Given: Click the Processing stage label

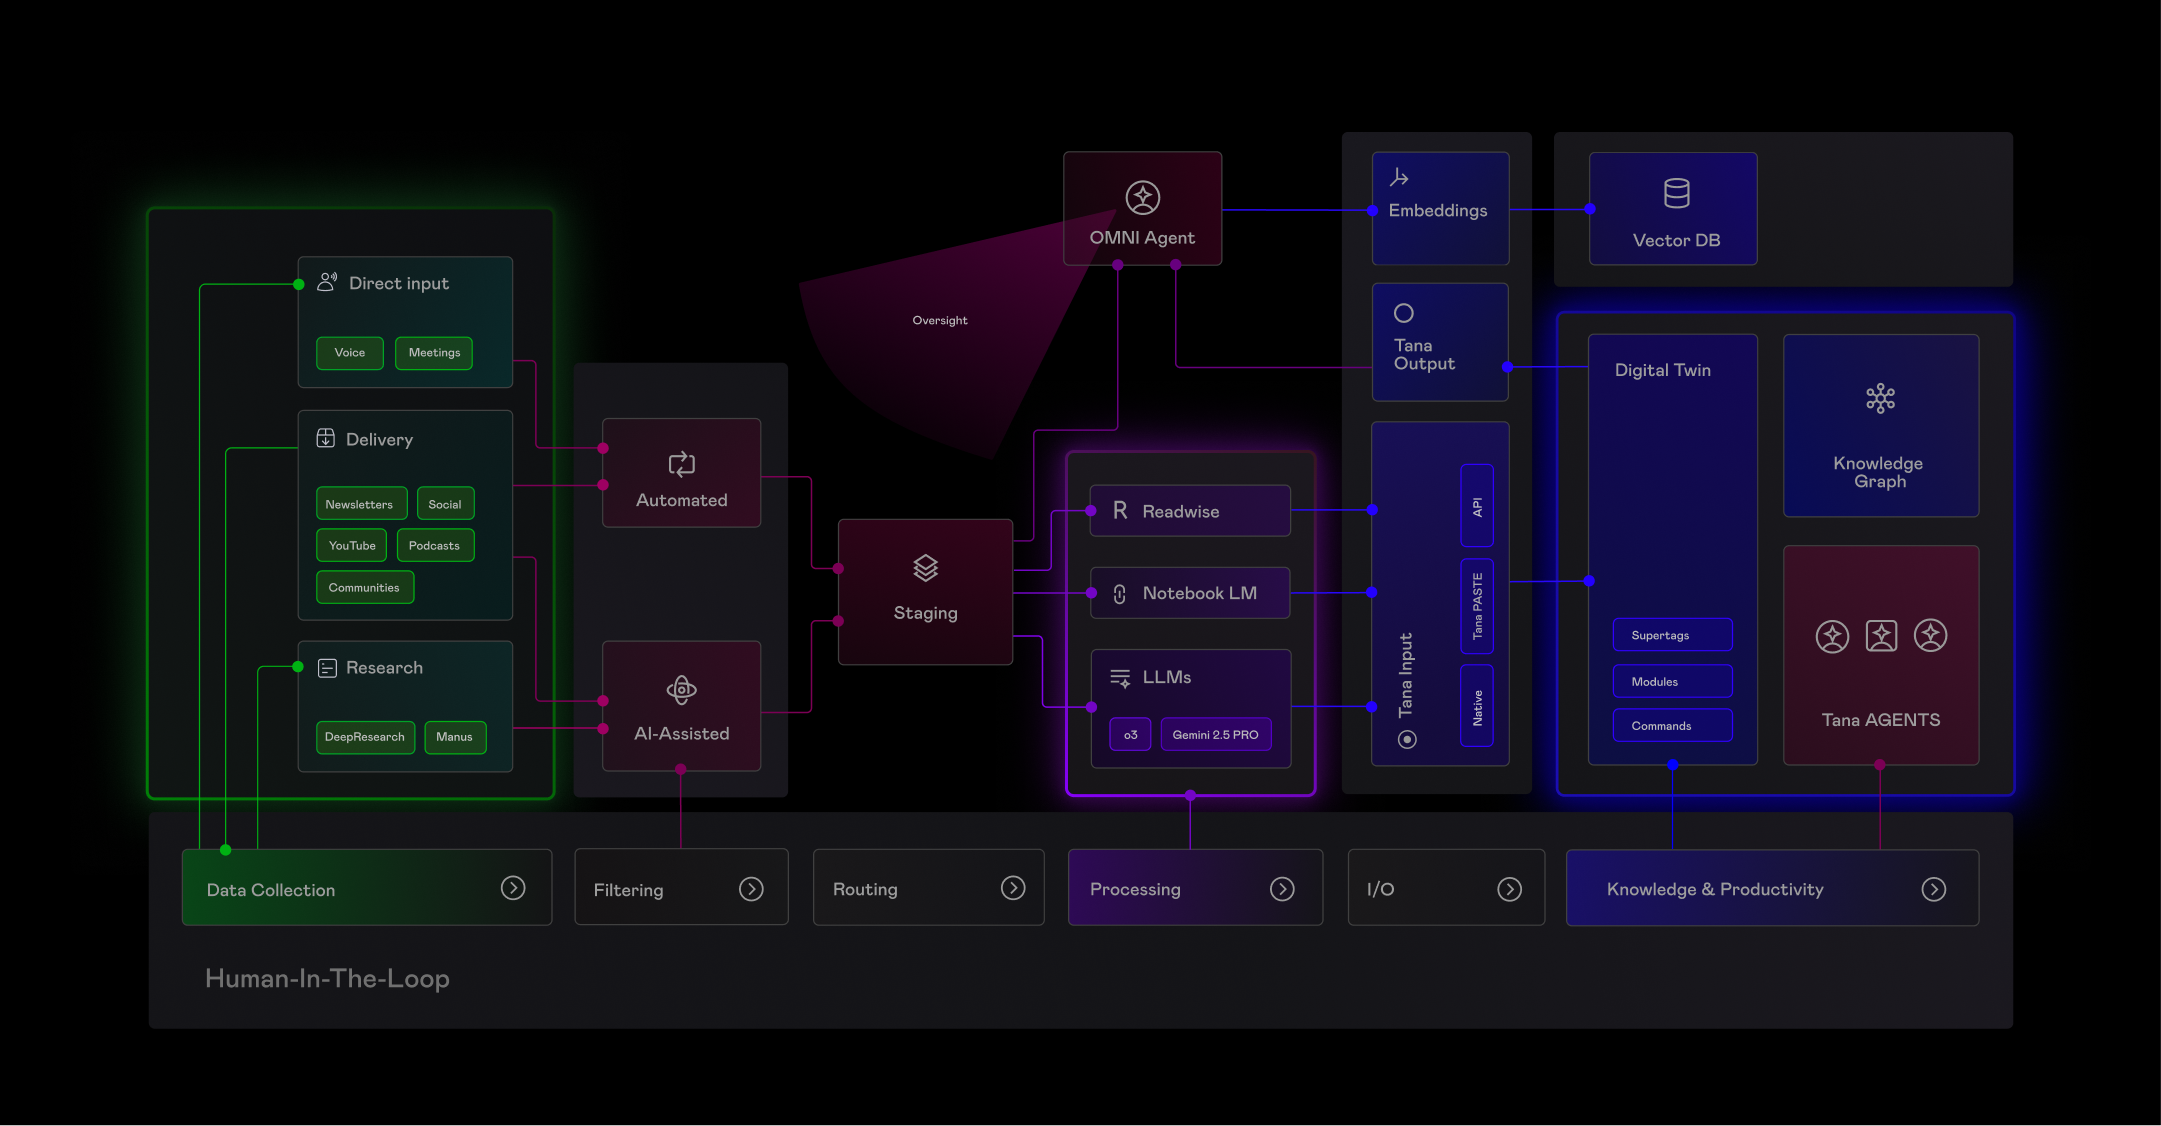Looking at the screenshot, I should 1135,889.
